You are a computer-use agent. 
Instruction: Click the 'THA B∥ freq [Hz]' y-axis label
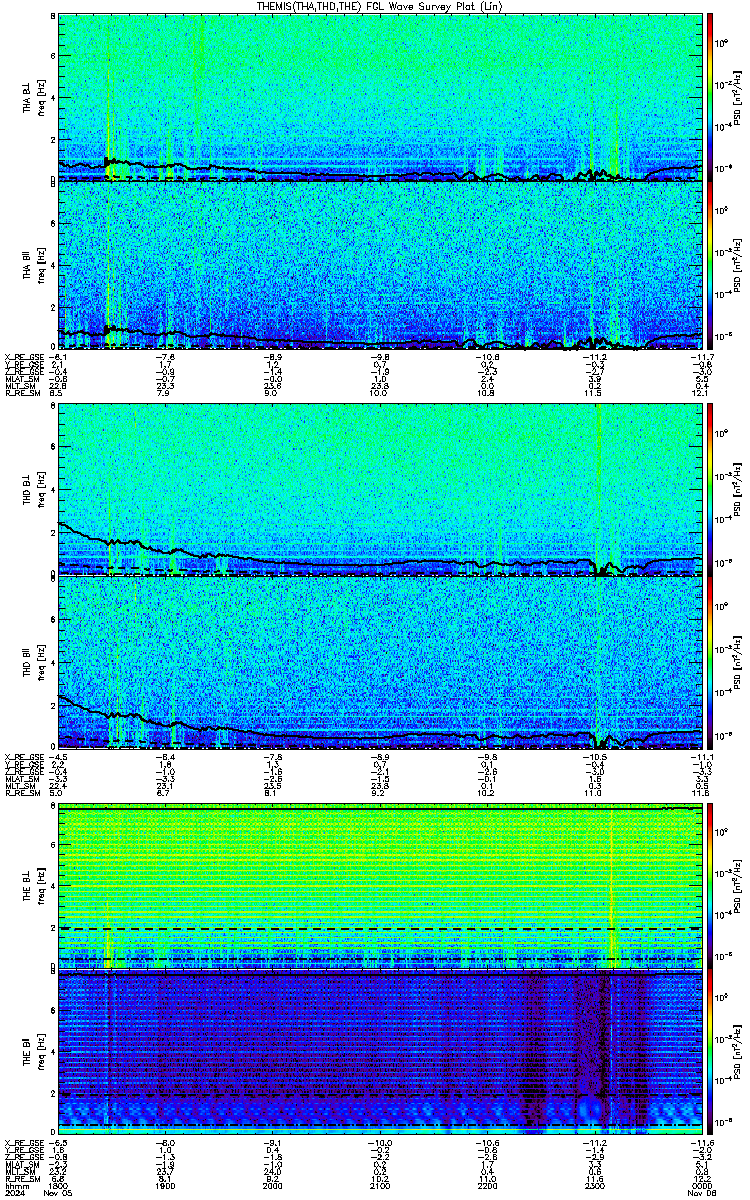[x=33, y=265]
